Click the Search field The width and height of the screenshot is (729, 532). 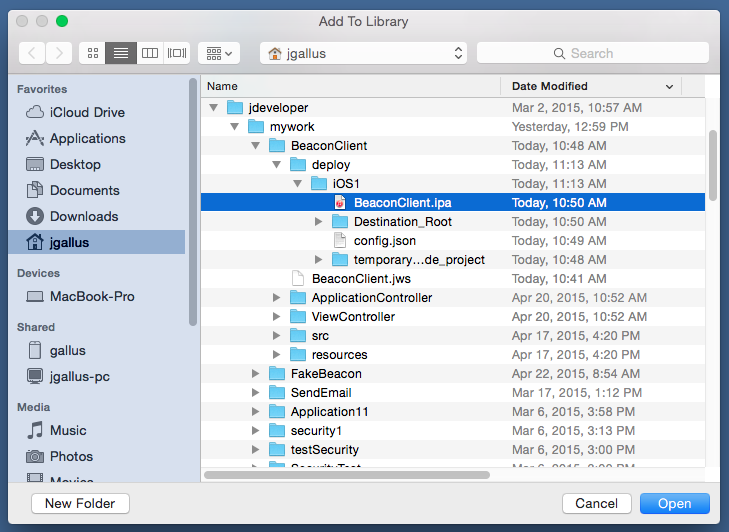[x=593, y=53]
